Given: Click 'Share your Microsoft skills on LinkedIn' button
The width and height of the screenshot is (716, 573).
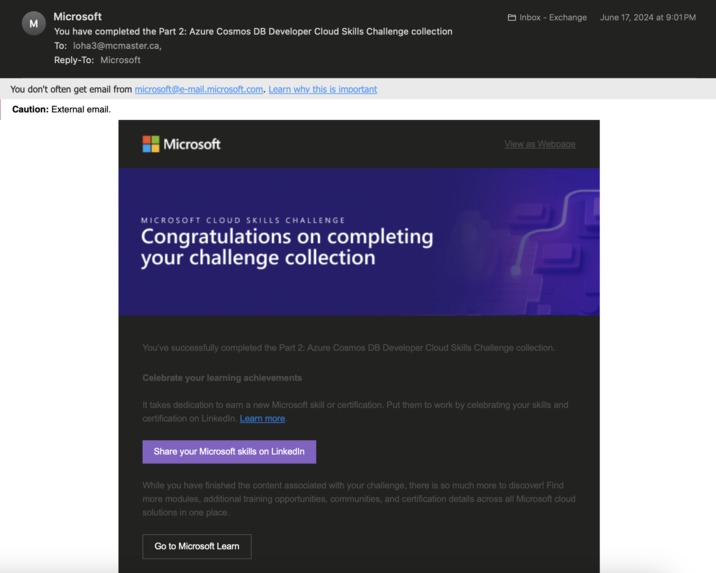Looking at the screenshot, I should click(x=229, y=452).
